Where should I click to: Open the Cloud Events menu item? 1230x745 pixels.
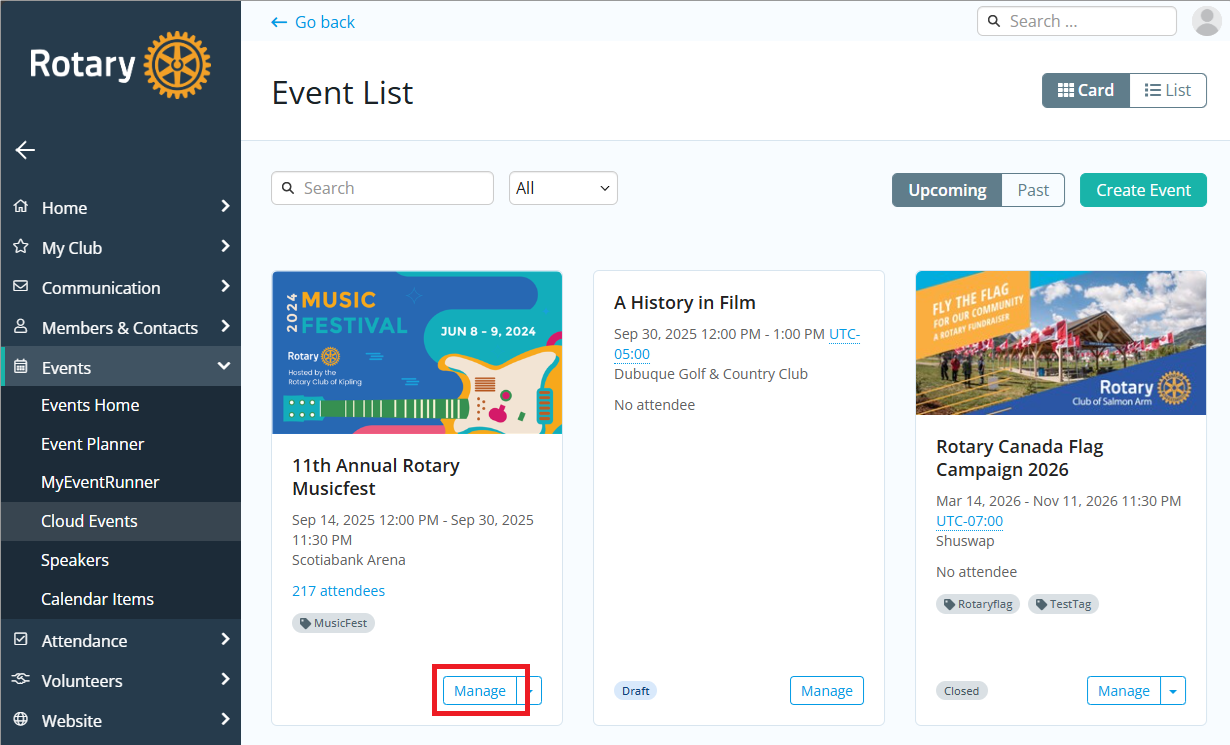click(x=90, y=521)
